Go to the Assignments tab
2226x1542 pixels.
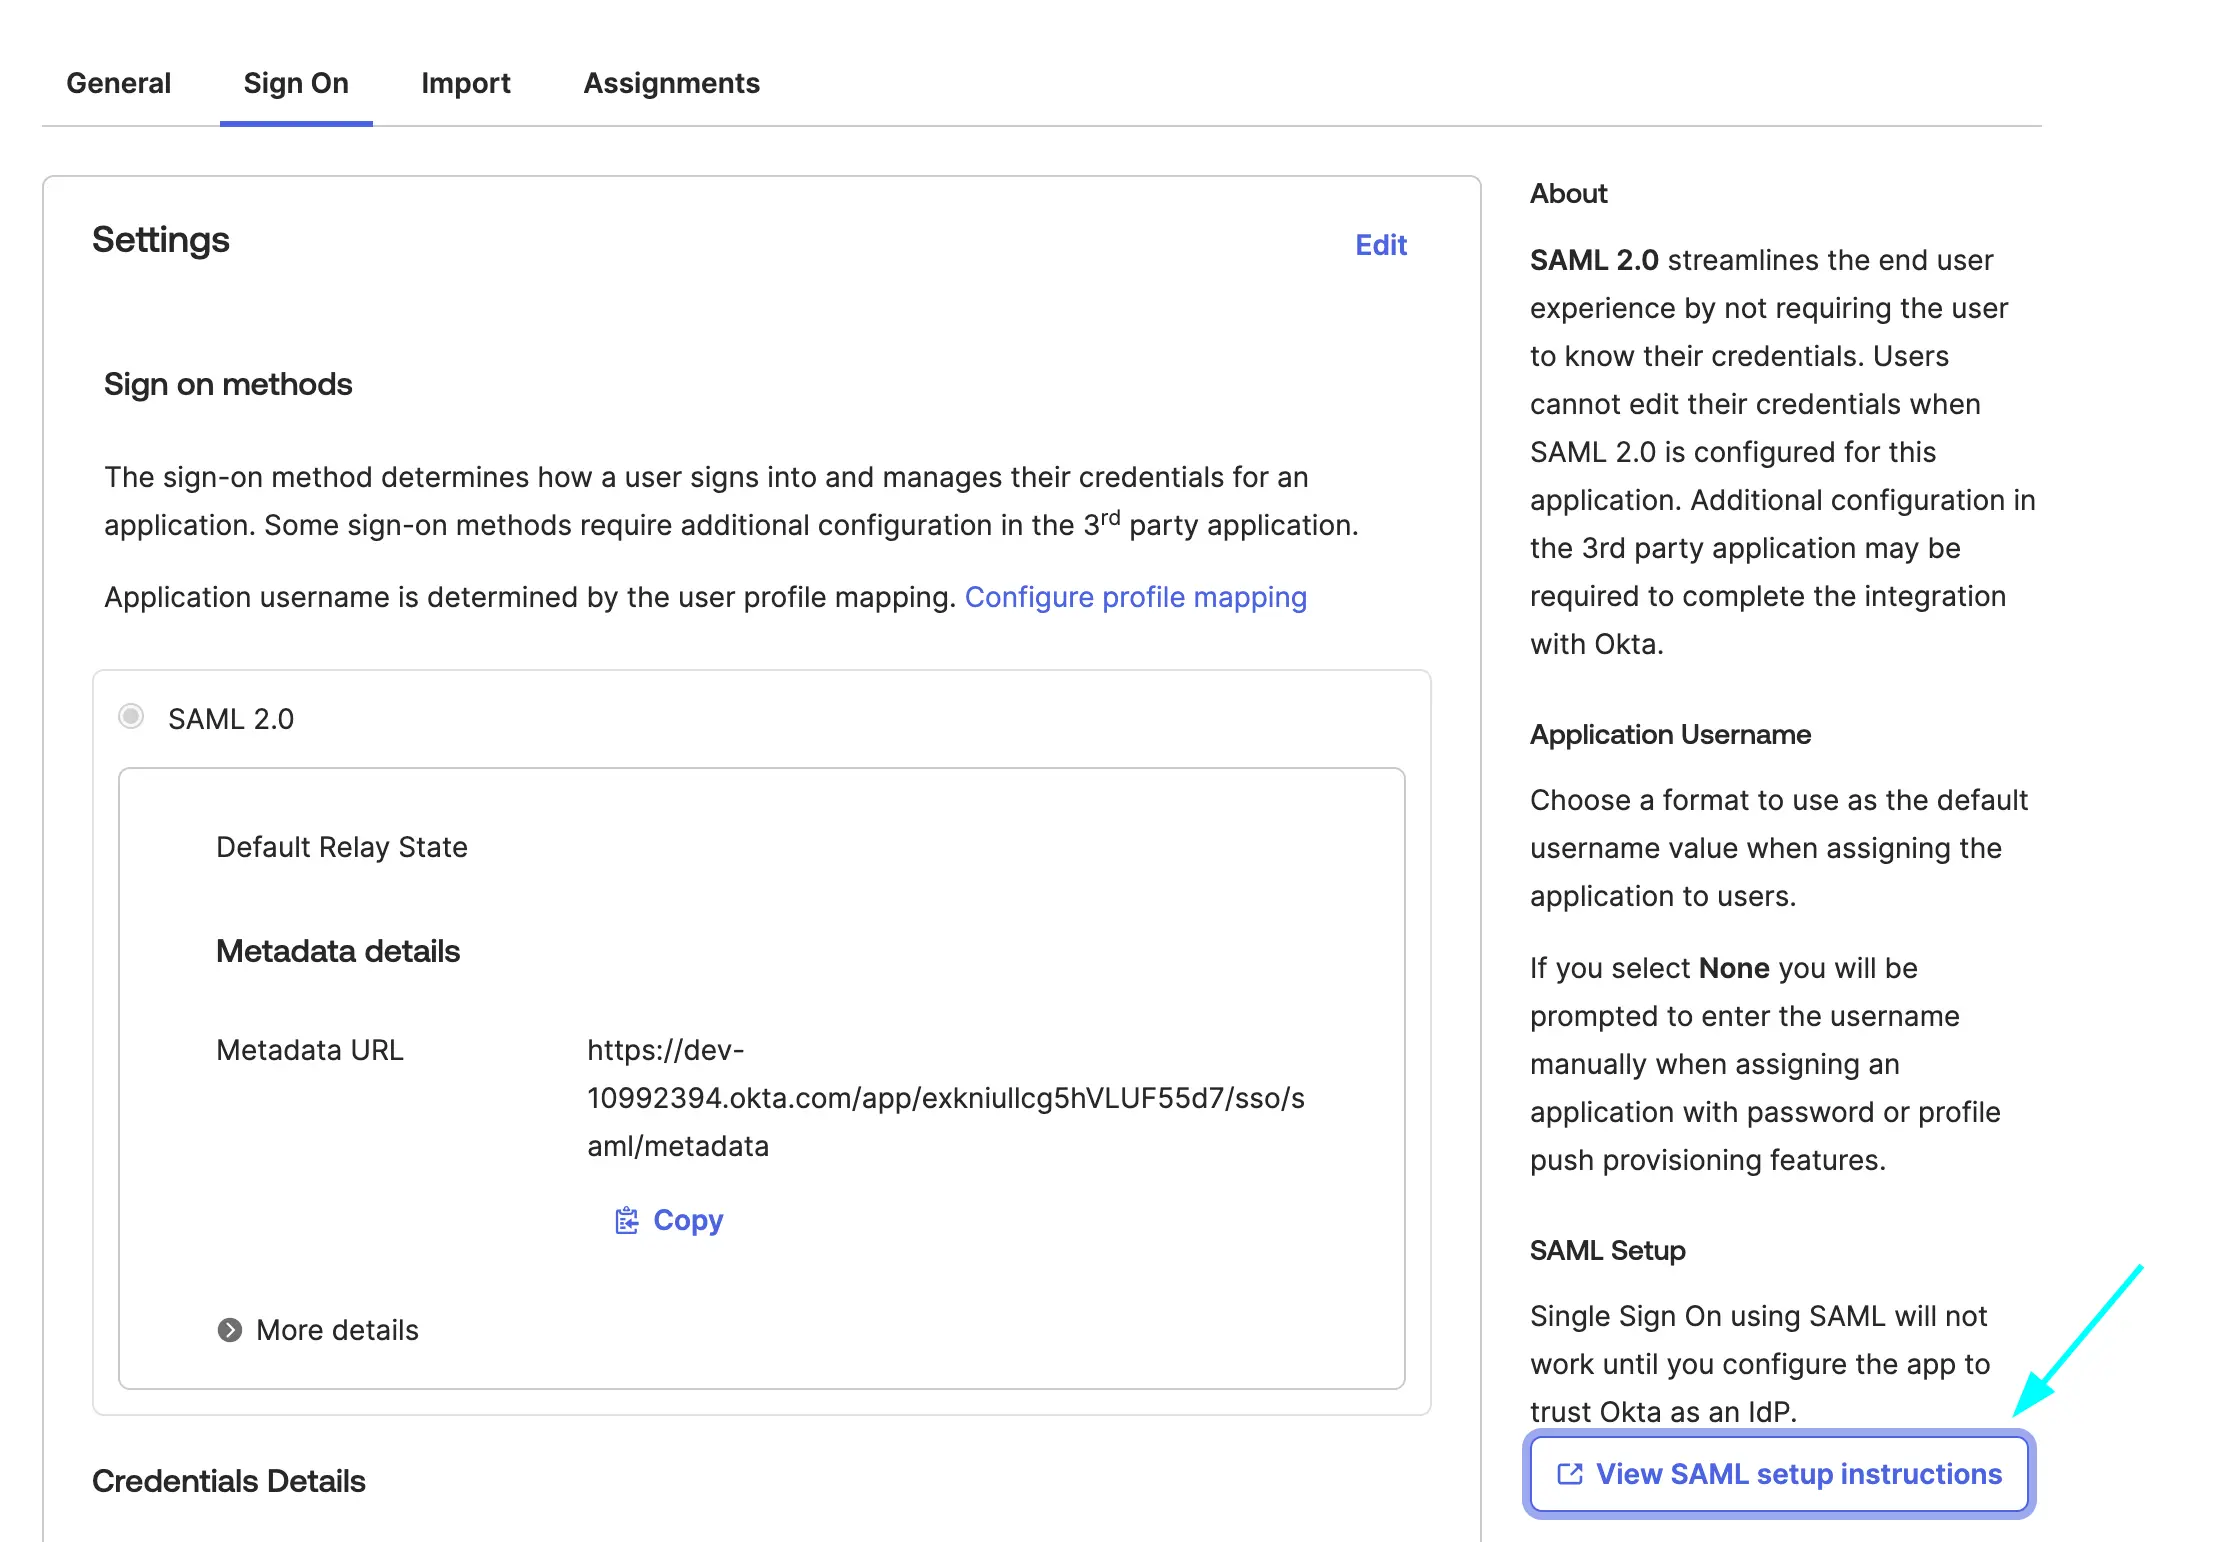(x=672, y=83)
